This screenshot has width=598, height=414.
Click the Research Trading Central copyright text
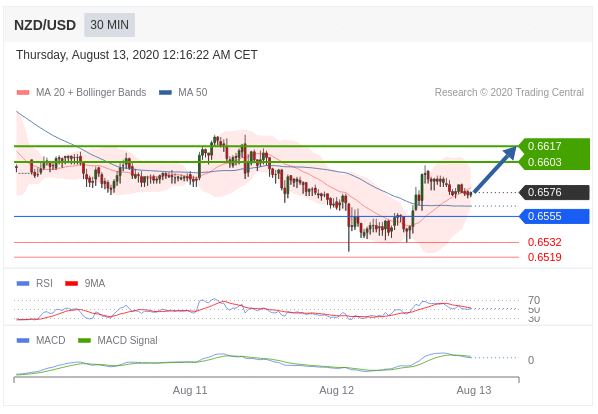click(x=509, y=93)
